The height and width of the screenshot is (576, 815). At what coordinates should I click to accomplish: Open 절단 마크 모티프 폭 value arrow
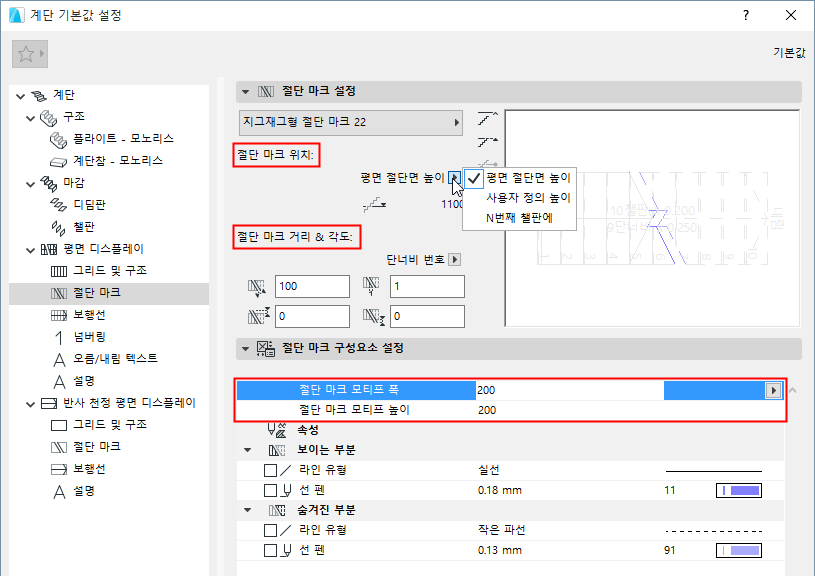[x=773, y=390]
